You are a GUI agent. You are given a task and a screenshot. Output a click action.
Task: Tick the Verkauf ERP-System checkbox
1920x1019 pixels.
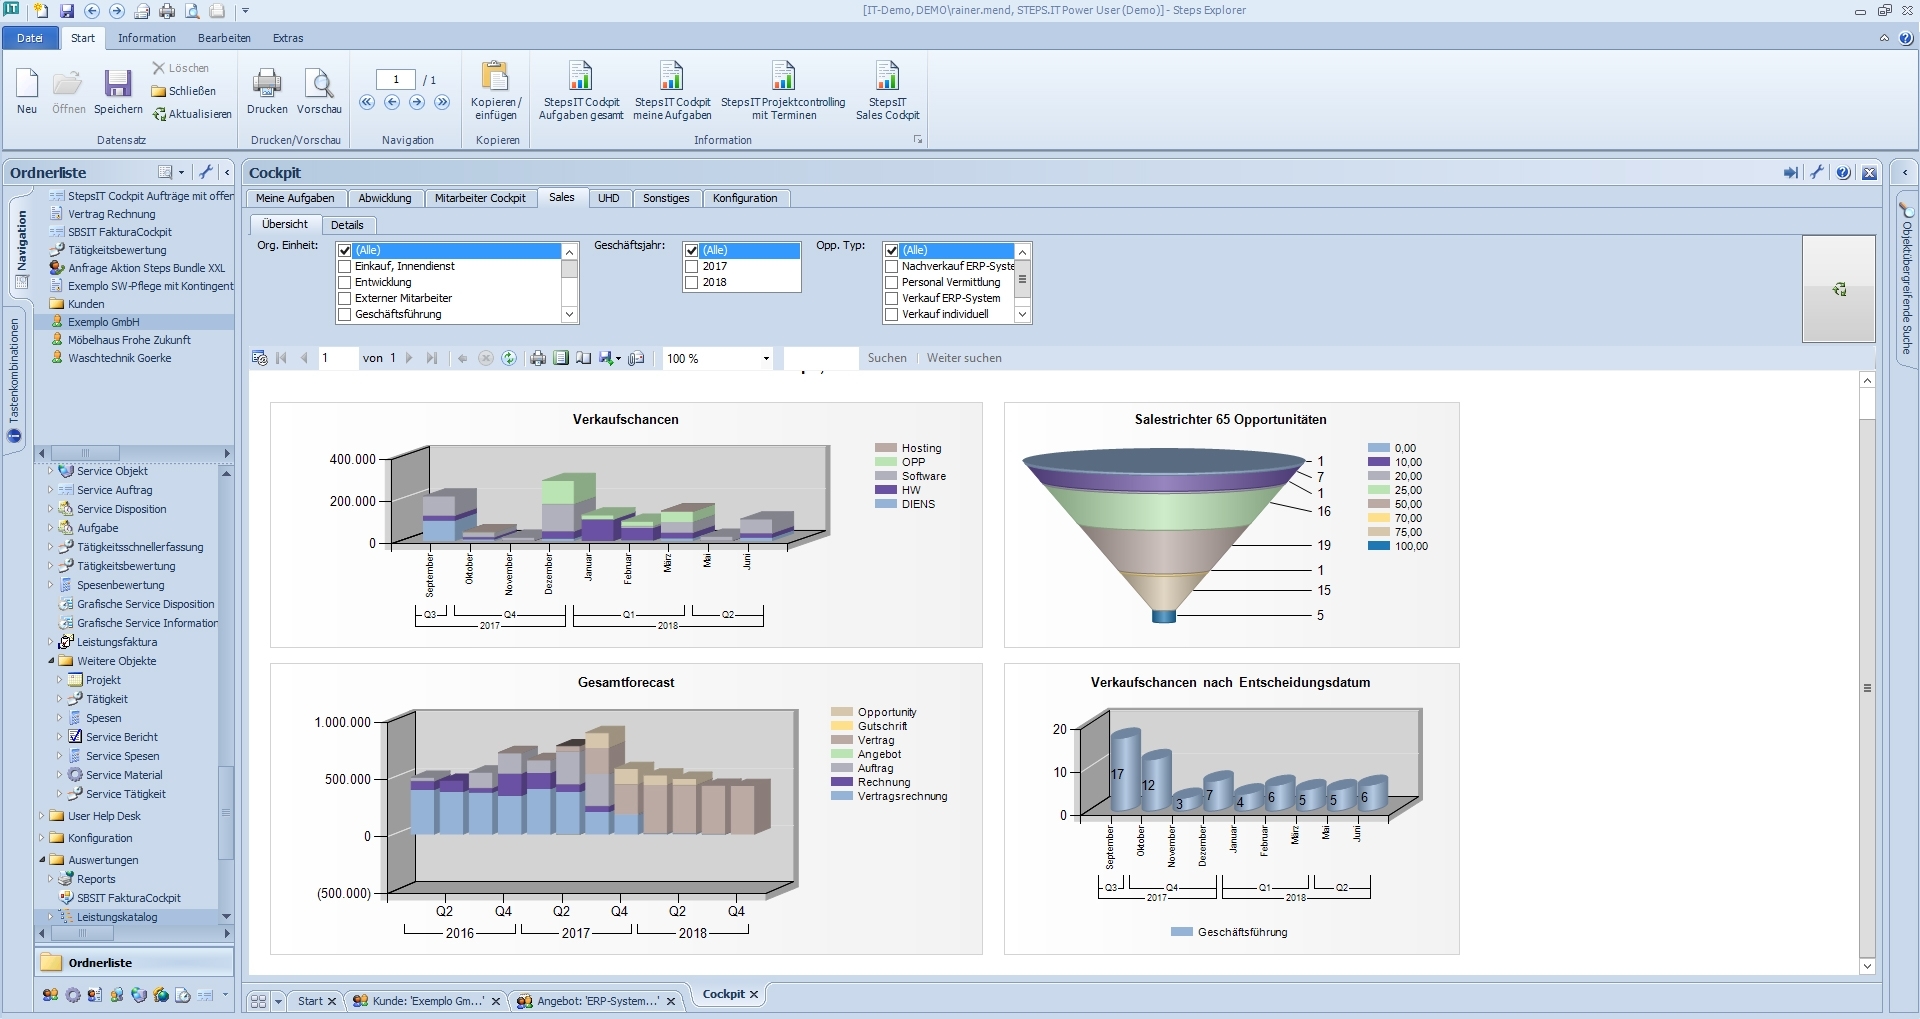892,299
